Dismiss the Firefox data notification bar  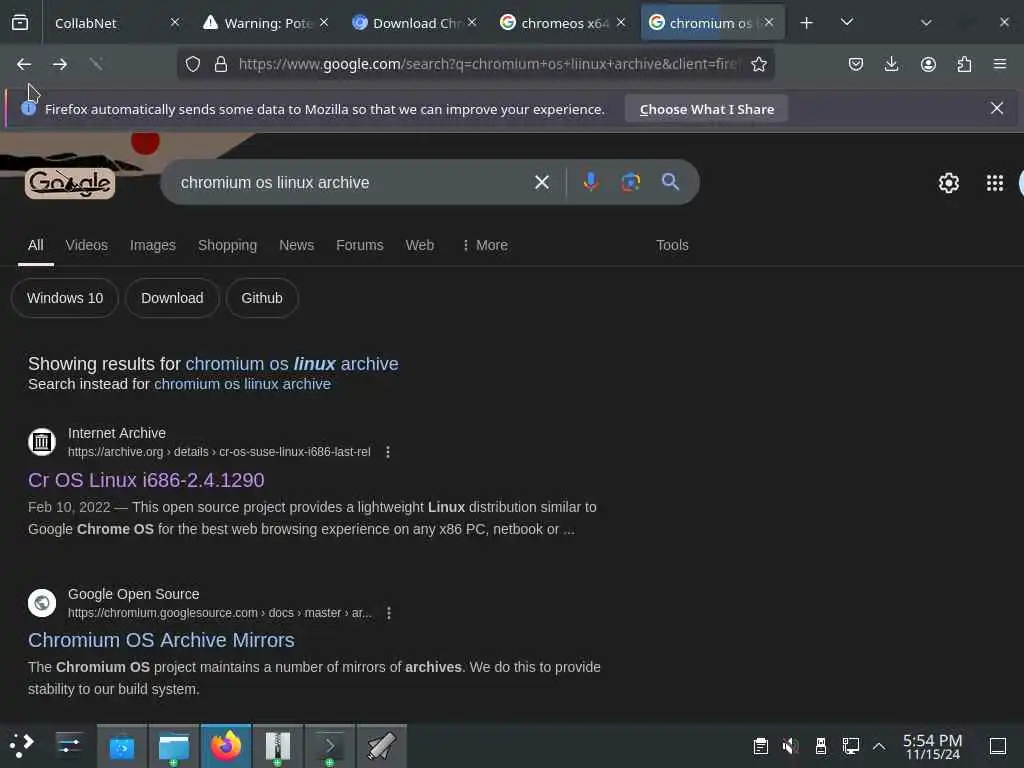point(997,108)
